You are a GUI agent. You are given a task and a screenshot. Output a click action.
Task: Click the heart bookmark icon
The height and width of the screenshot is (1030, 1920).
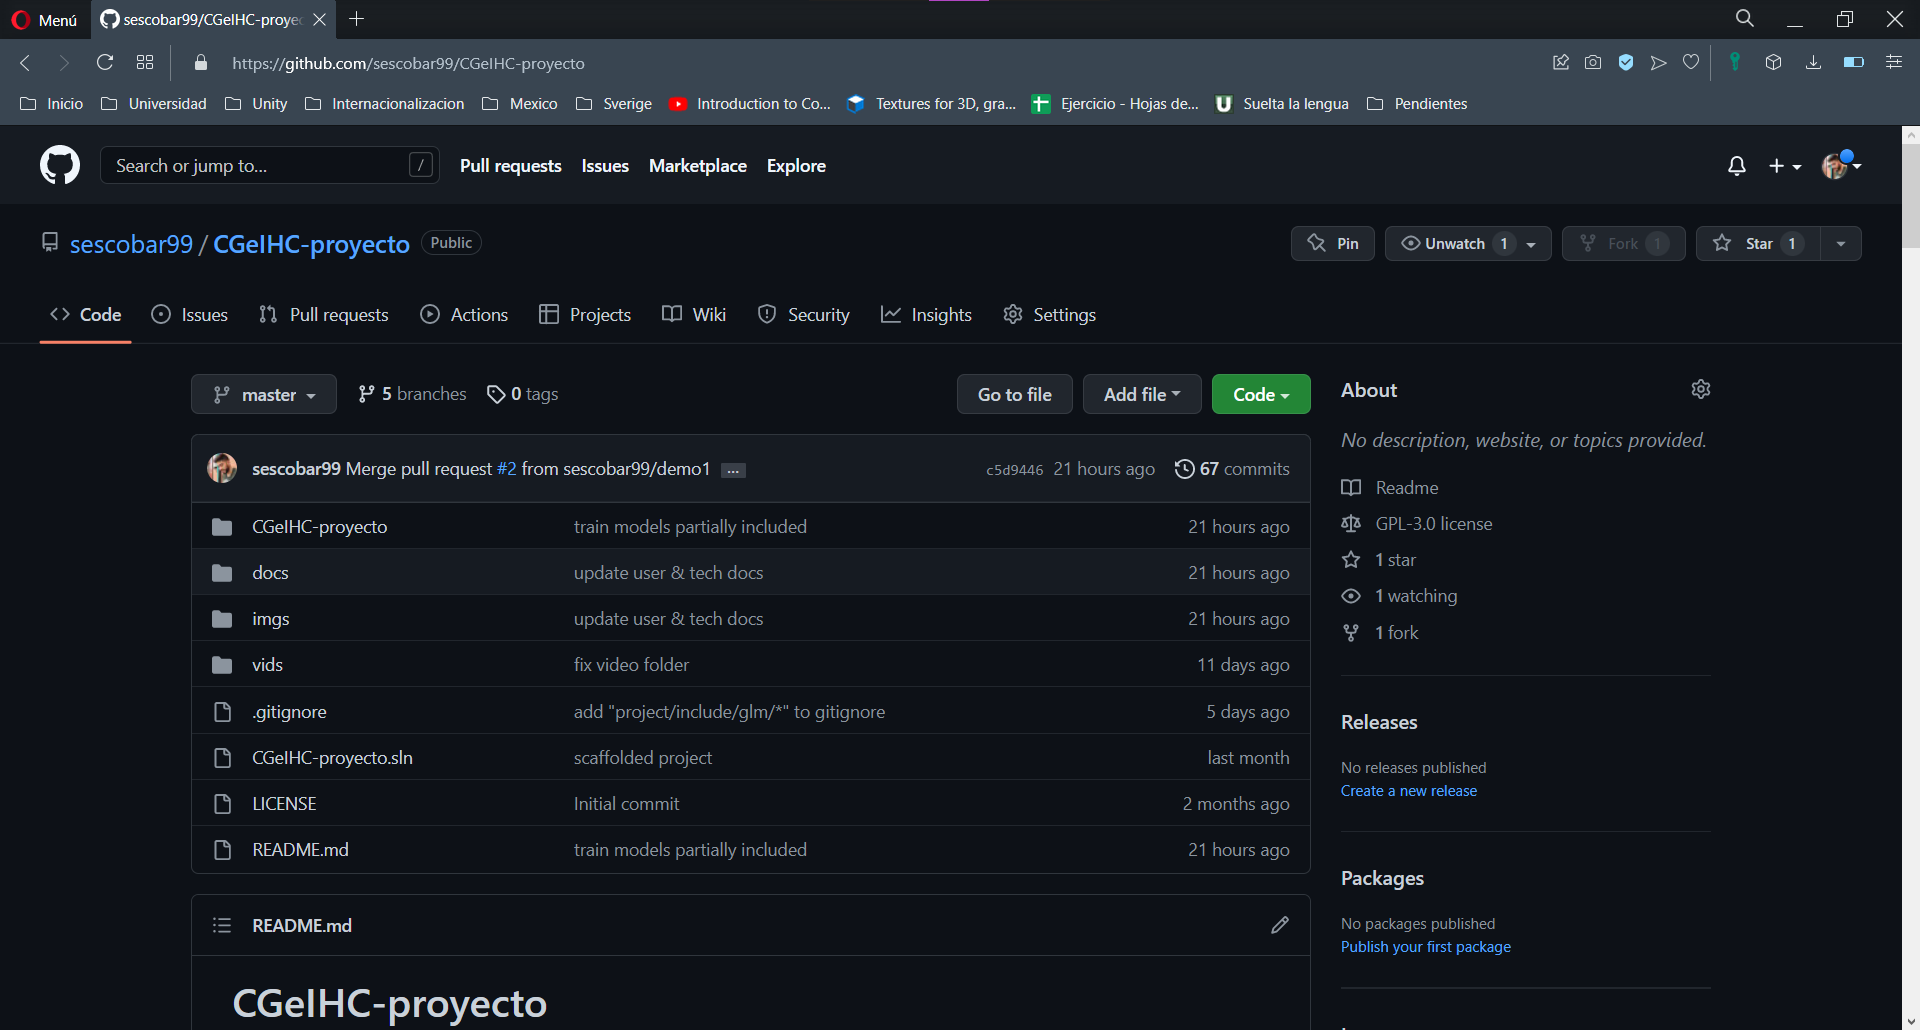(x=1691, y=62)
